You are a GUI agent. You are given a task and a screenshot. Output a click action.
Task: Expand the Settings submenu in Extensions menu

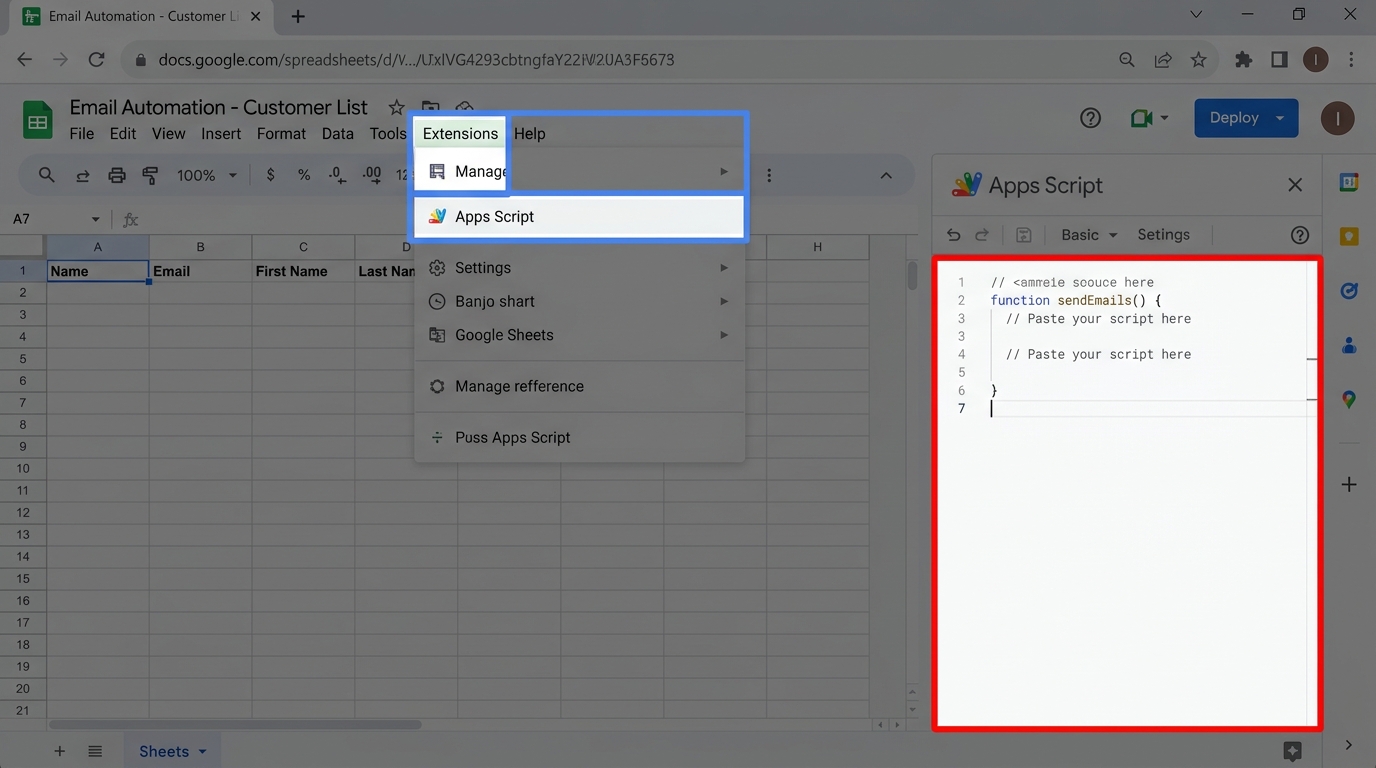[x=580, y=268]
